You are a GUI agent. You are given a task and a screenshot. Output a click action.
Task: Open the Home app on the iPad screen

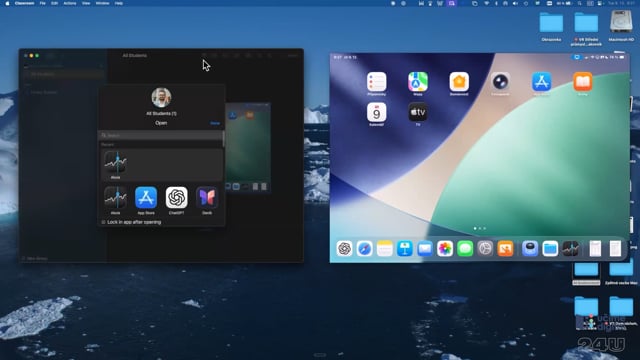(459, 82)
